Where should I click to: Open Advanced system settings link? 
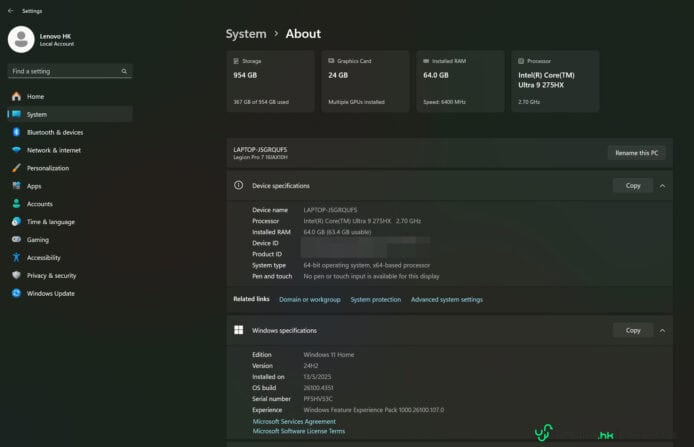click(447, 300)
